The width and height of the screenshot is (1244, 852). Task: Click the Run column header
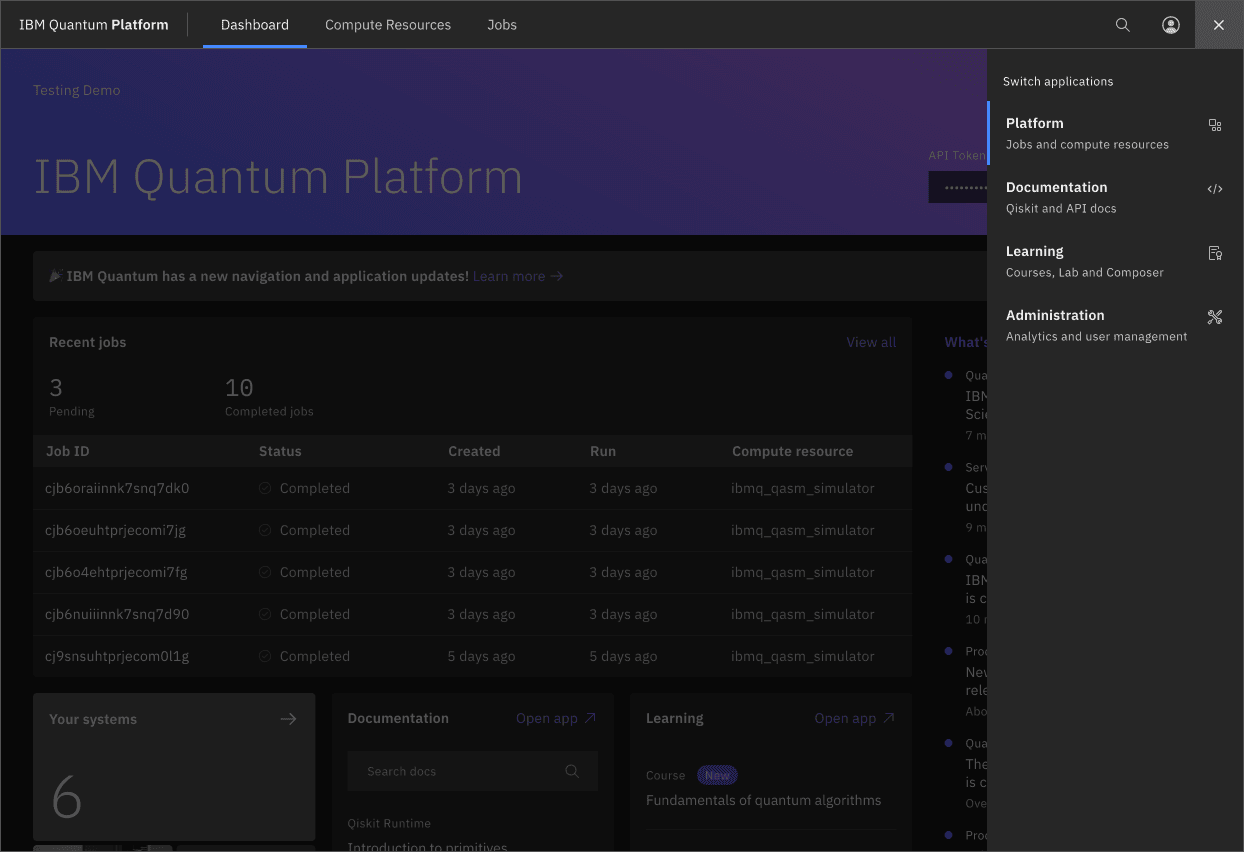[603, 451]
